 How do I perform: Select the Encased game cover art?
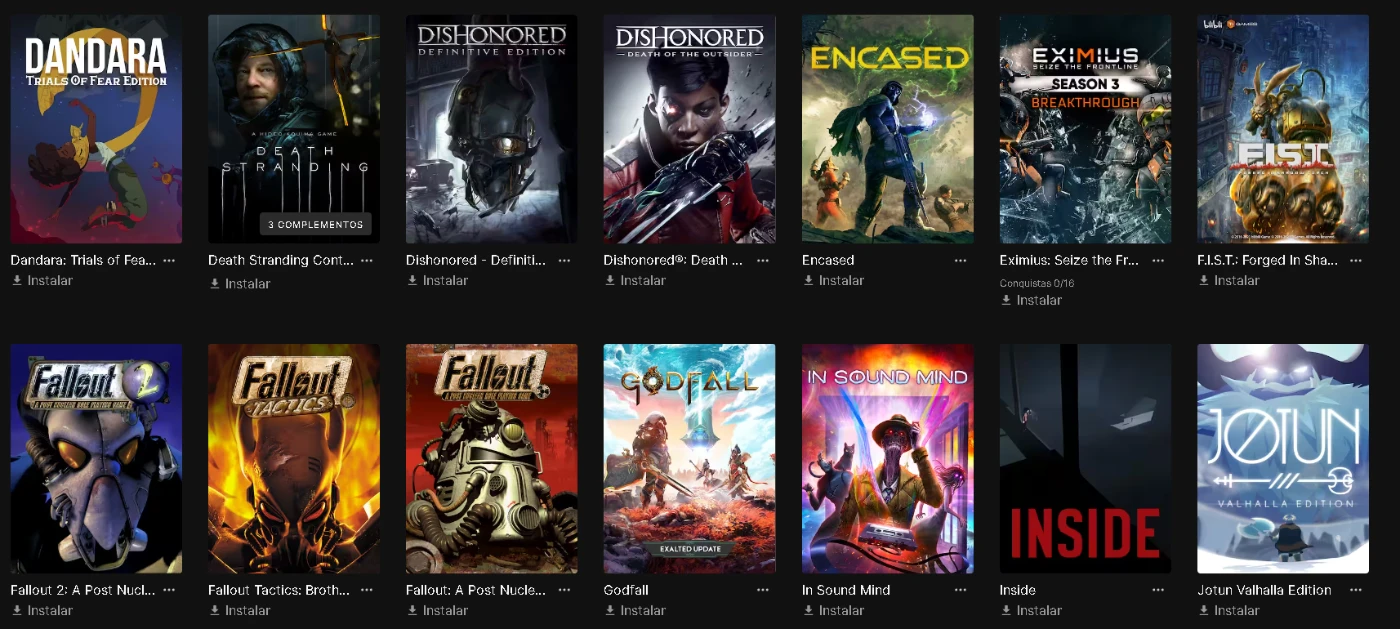coord(887,128)
